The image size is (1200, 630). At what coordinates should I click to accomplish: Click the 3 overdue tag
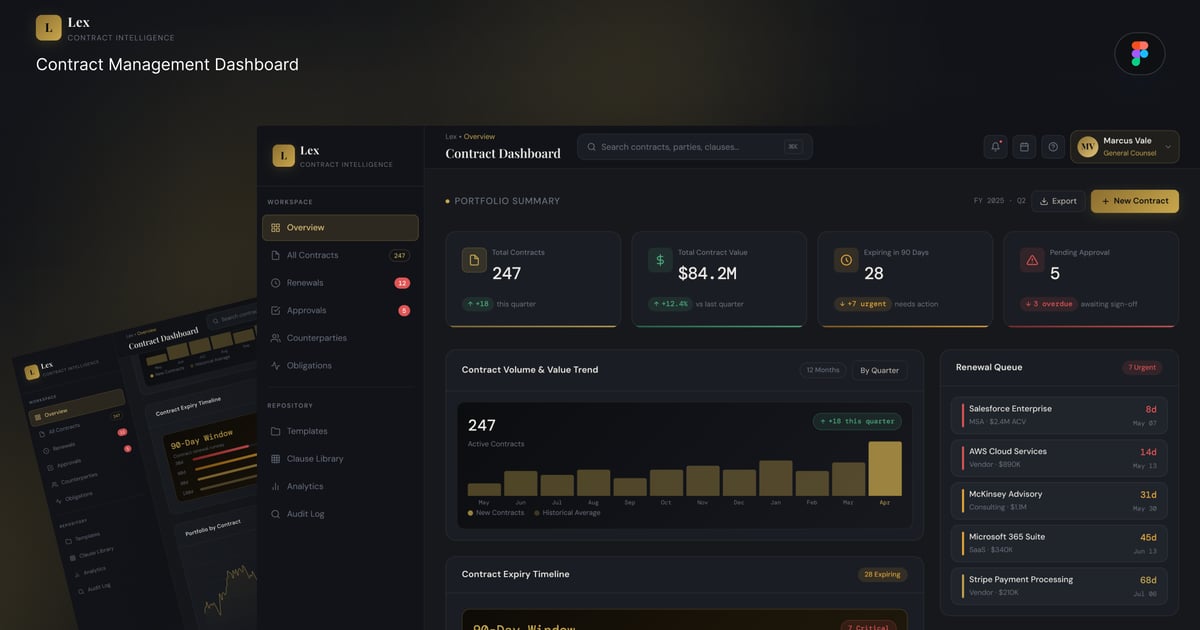point(1048,304)
